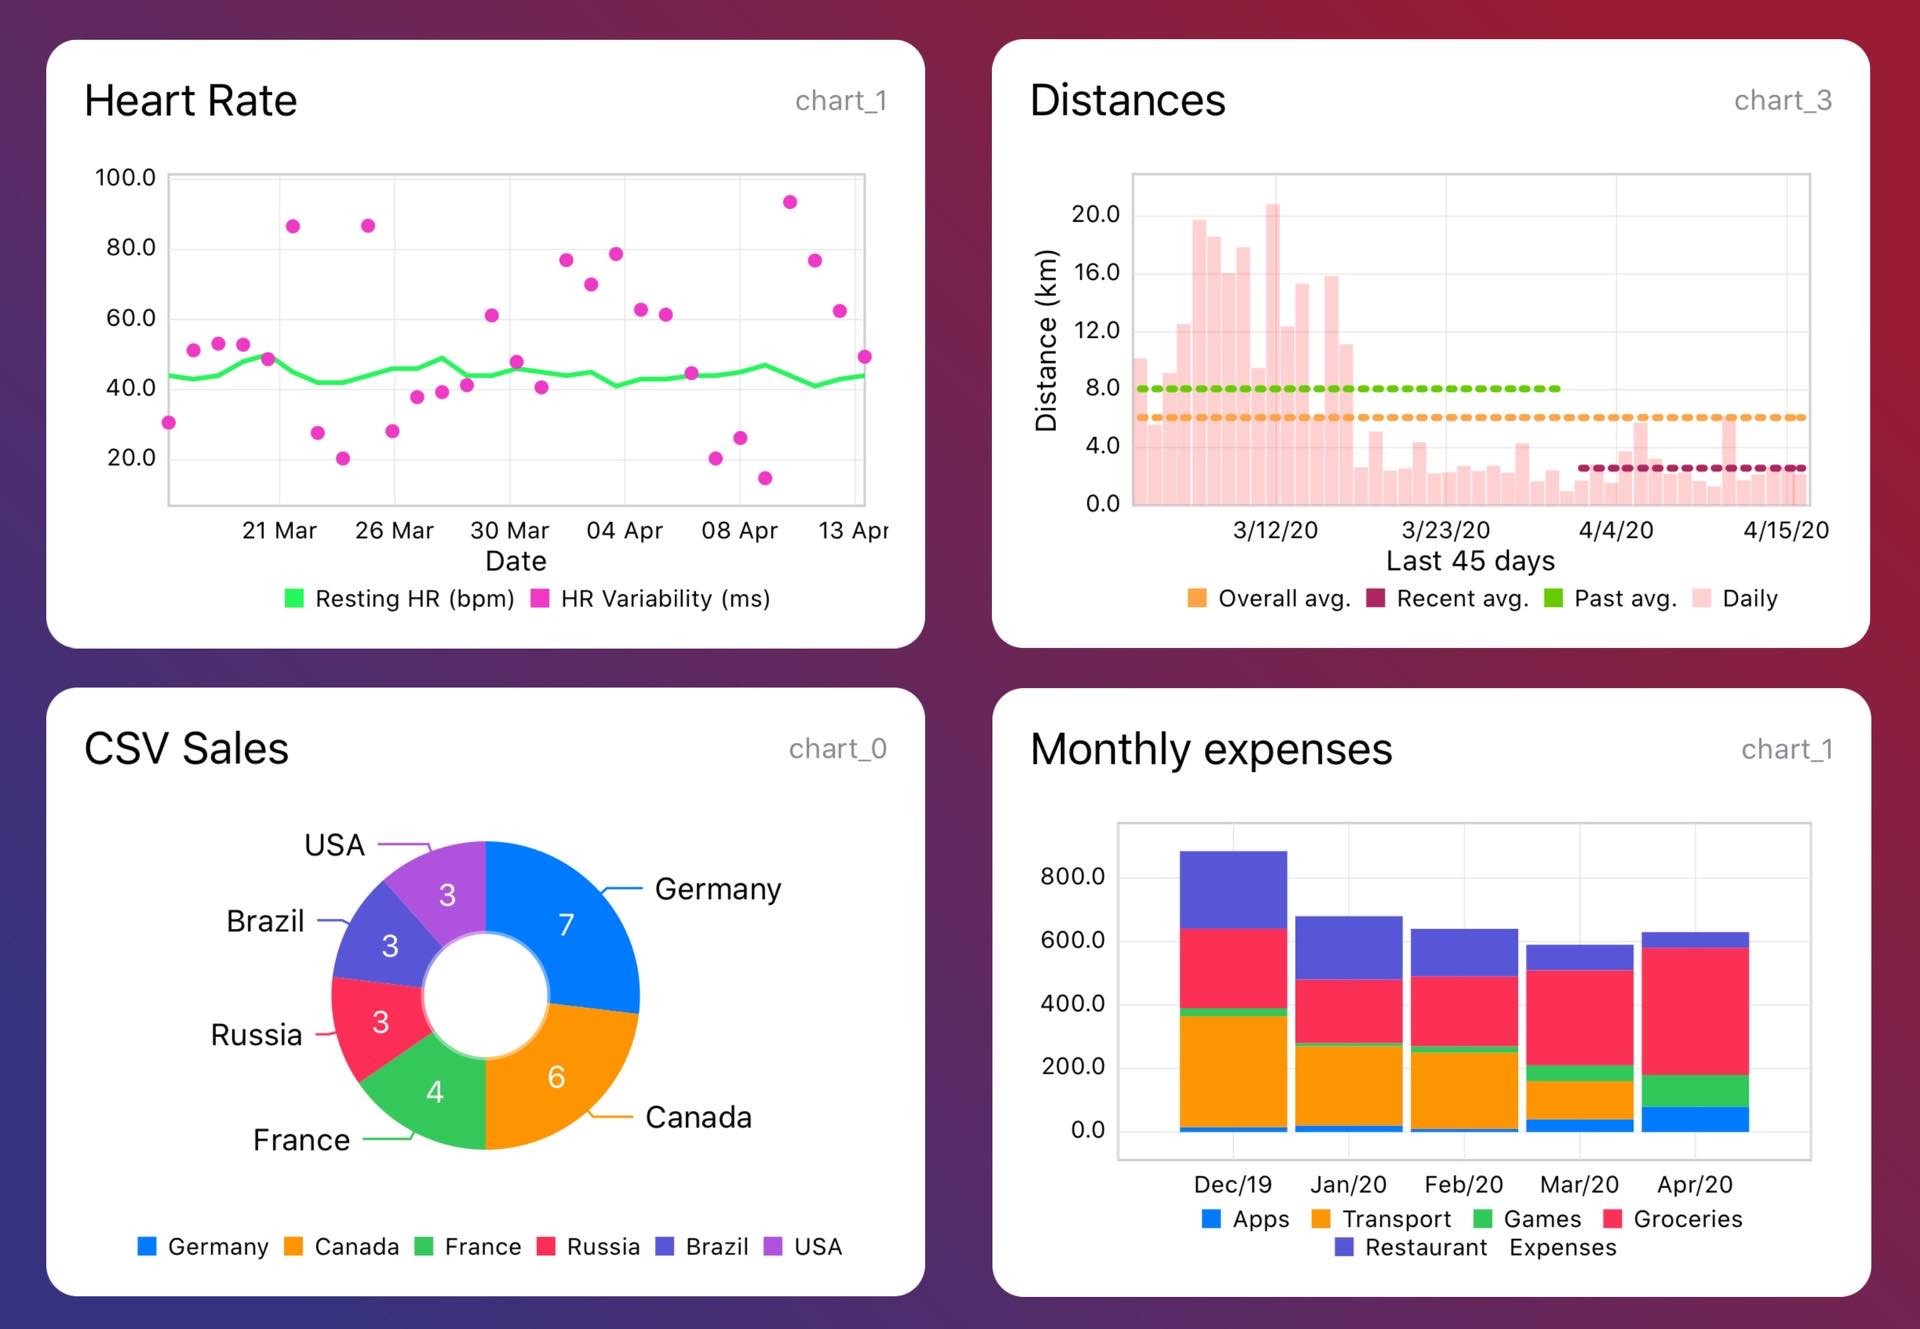Image resolution: width=1920 pixels, height=1329 pixels.
Task: Click the Canada callout label beside donut
Action: (698, 1117)
